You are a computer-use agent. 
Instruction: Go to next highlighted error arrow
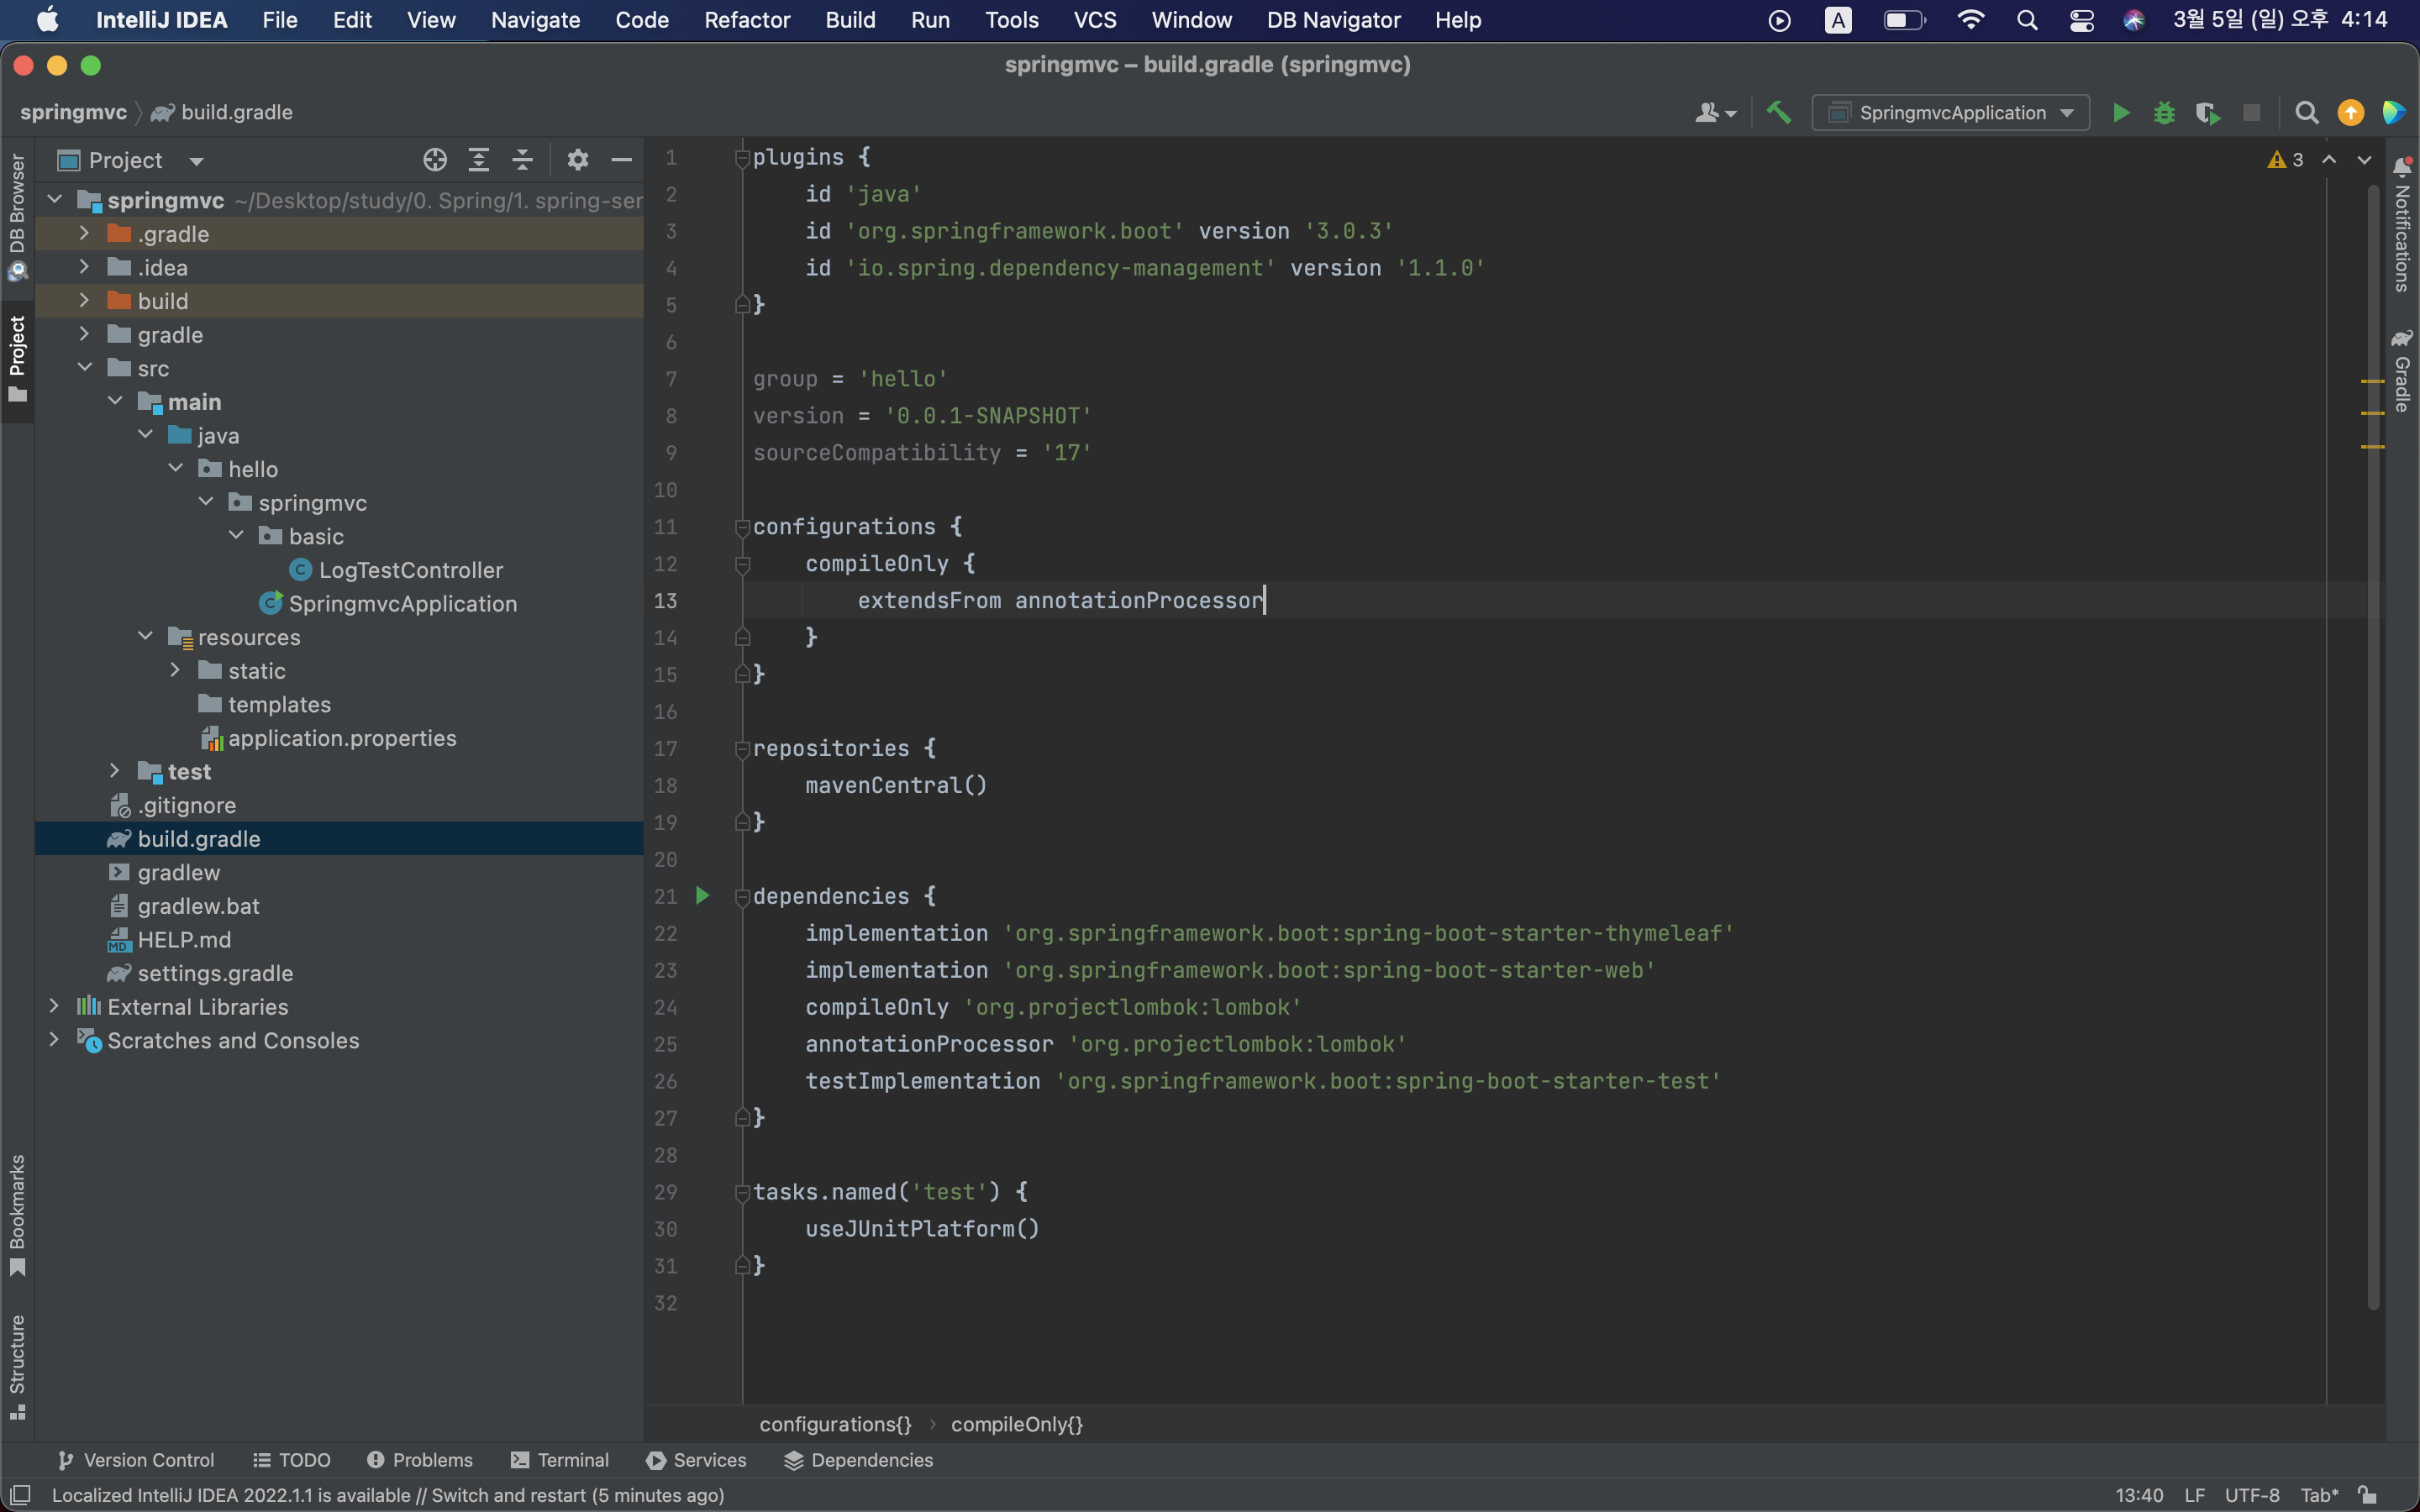(x=2364, y=160)
